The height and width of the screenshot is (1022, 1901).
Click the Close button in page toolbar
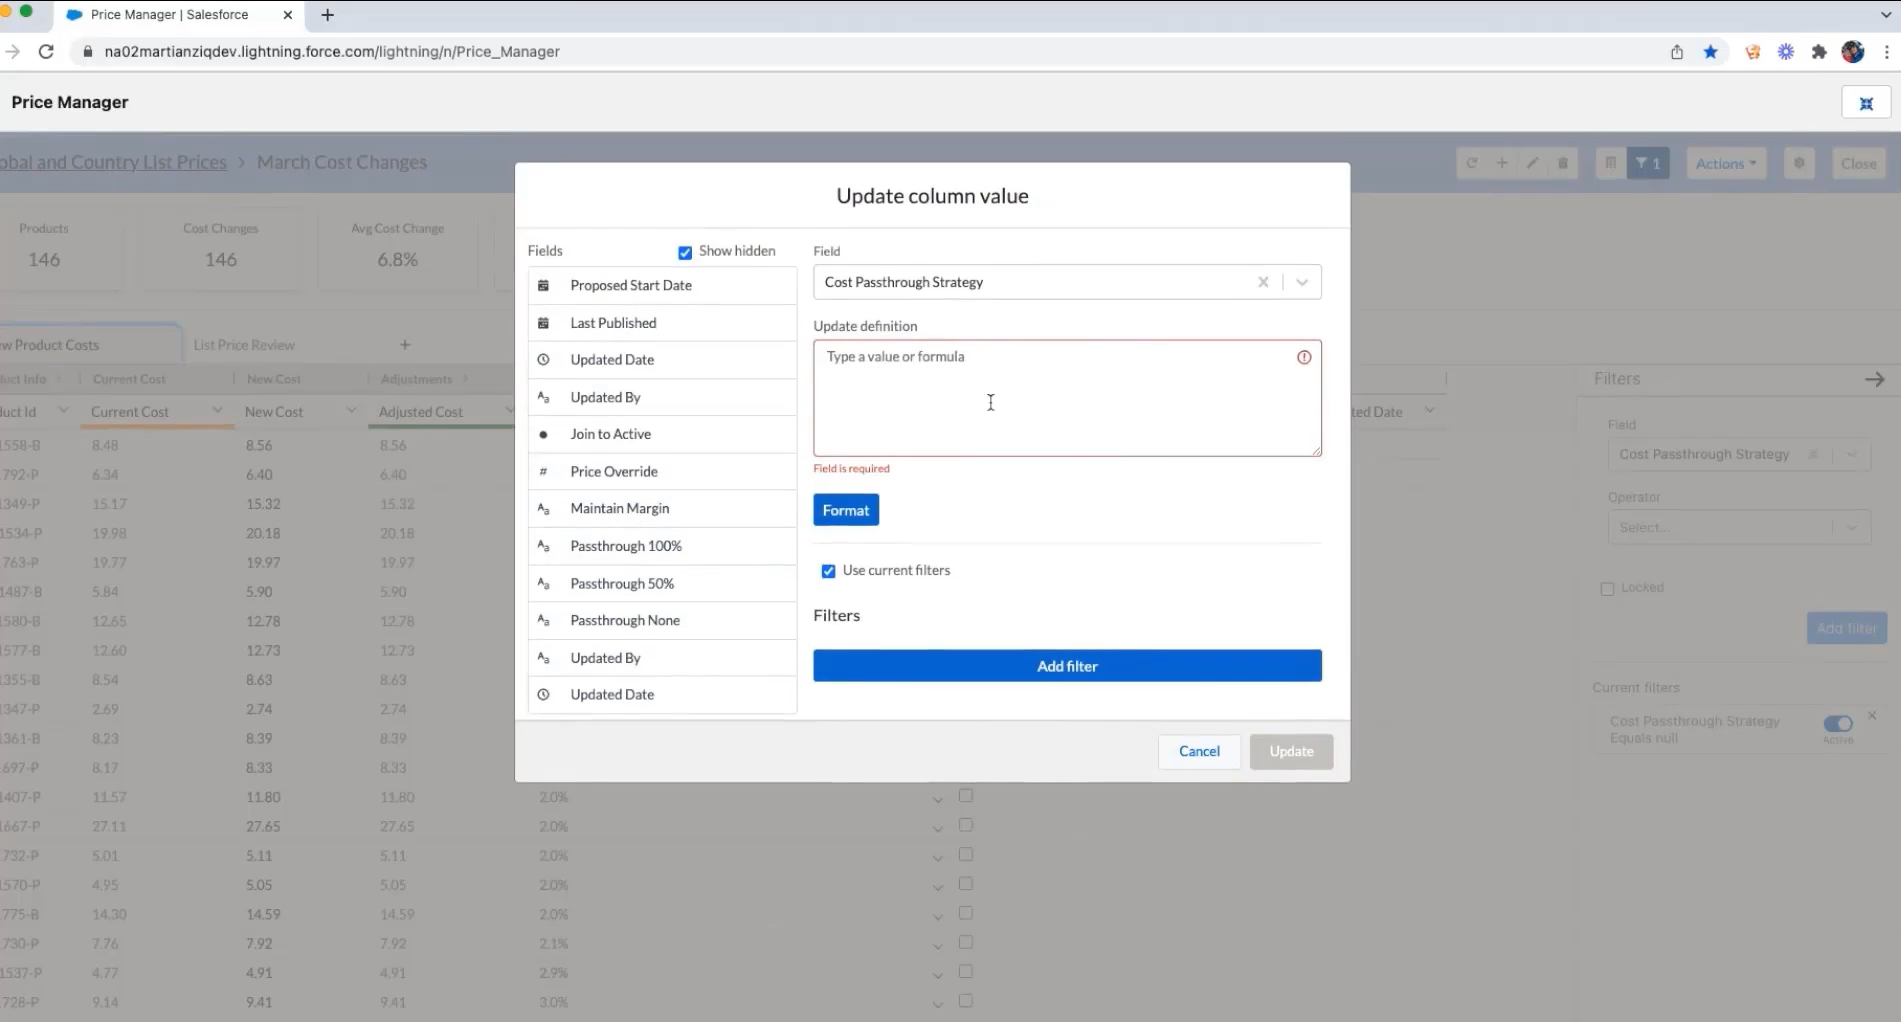pos(1859,163)
